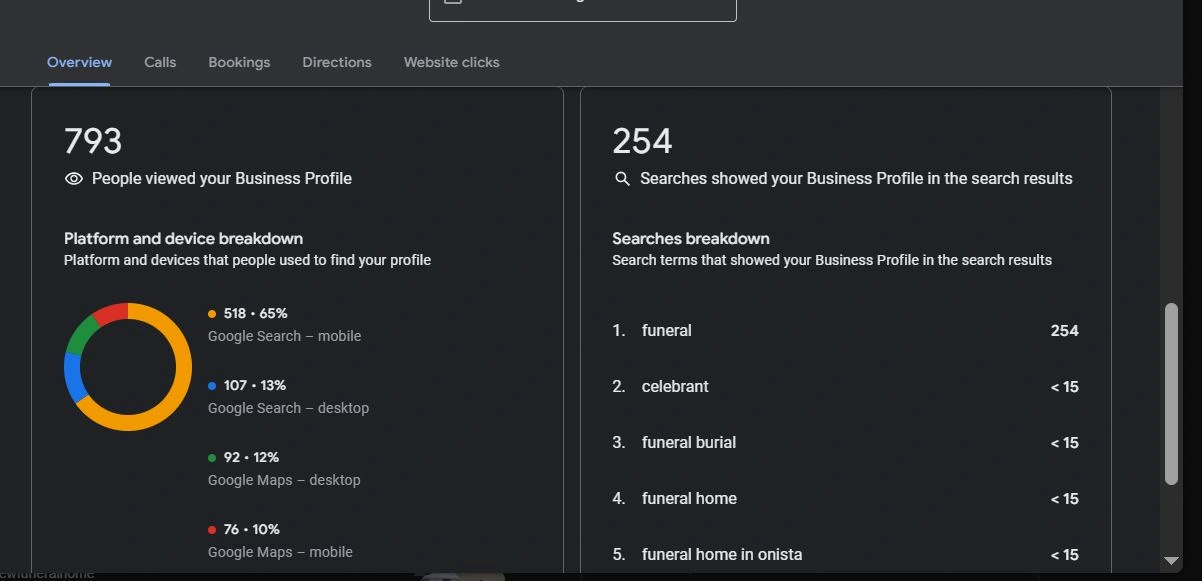Click the magnifier icon beside searches count
This screenshot has width=1202, height=581.
tap(622, 179)
